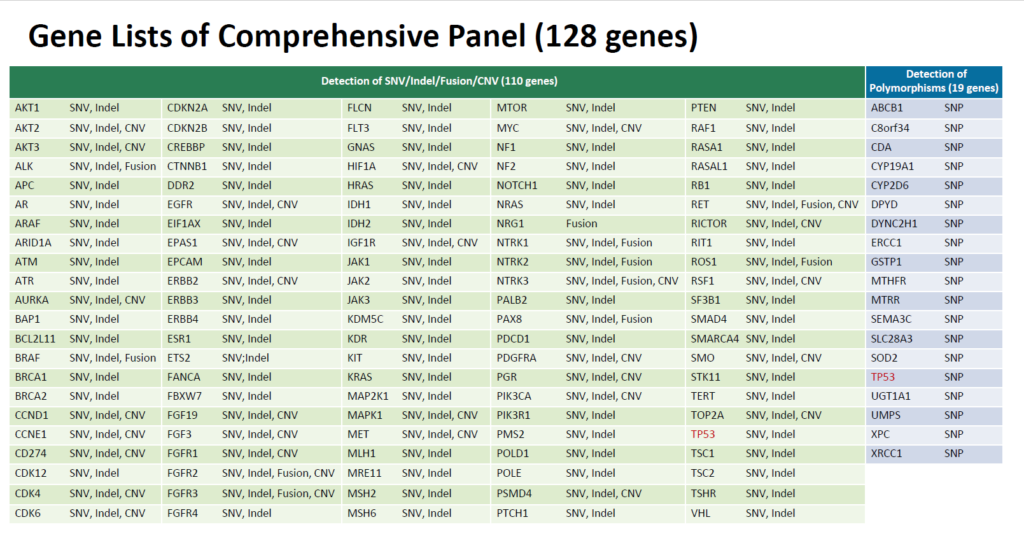Select the ABCB1 polymorphism gene
1024x536 pixels.
(x=886, y=108)
